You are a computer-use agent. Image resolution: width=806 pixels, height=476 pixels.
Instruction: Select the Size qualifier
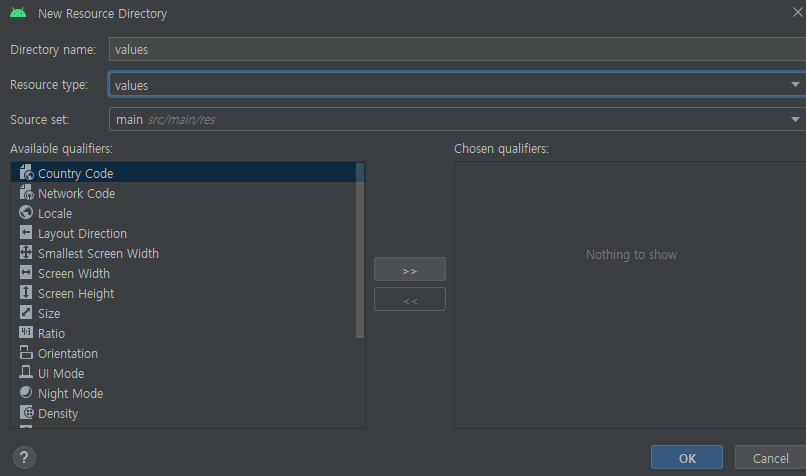184,314
